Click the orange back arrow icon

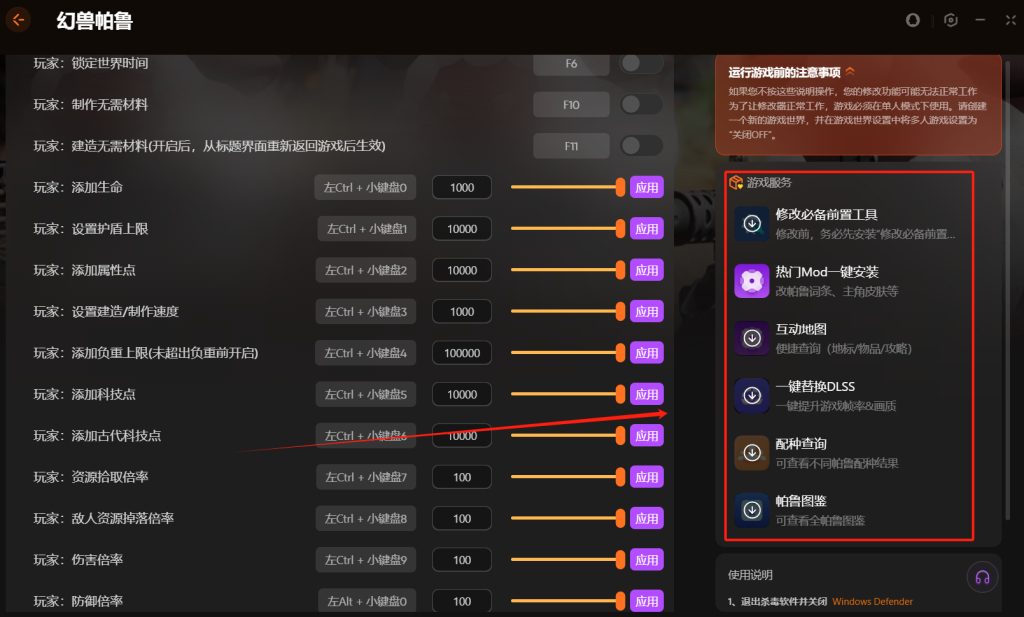coord(18,20)
